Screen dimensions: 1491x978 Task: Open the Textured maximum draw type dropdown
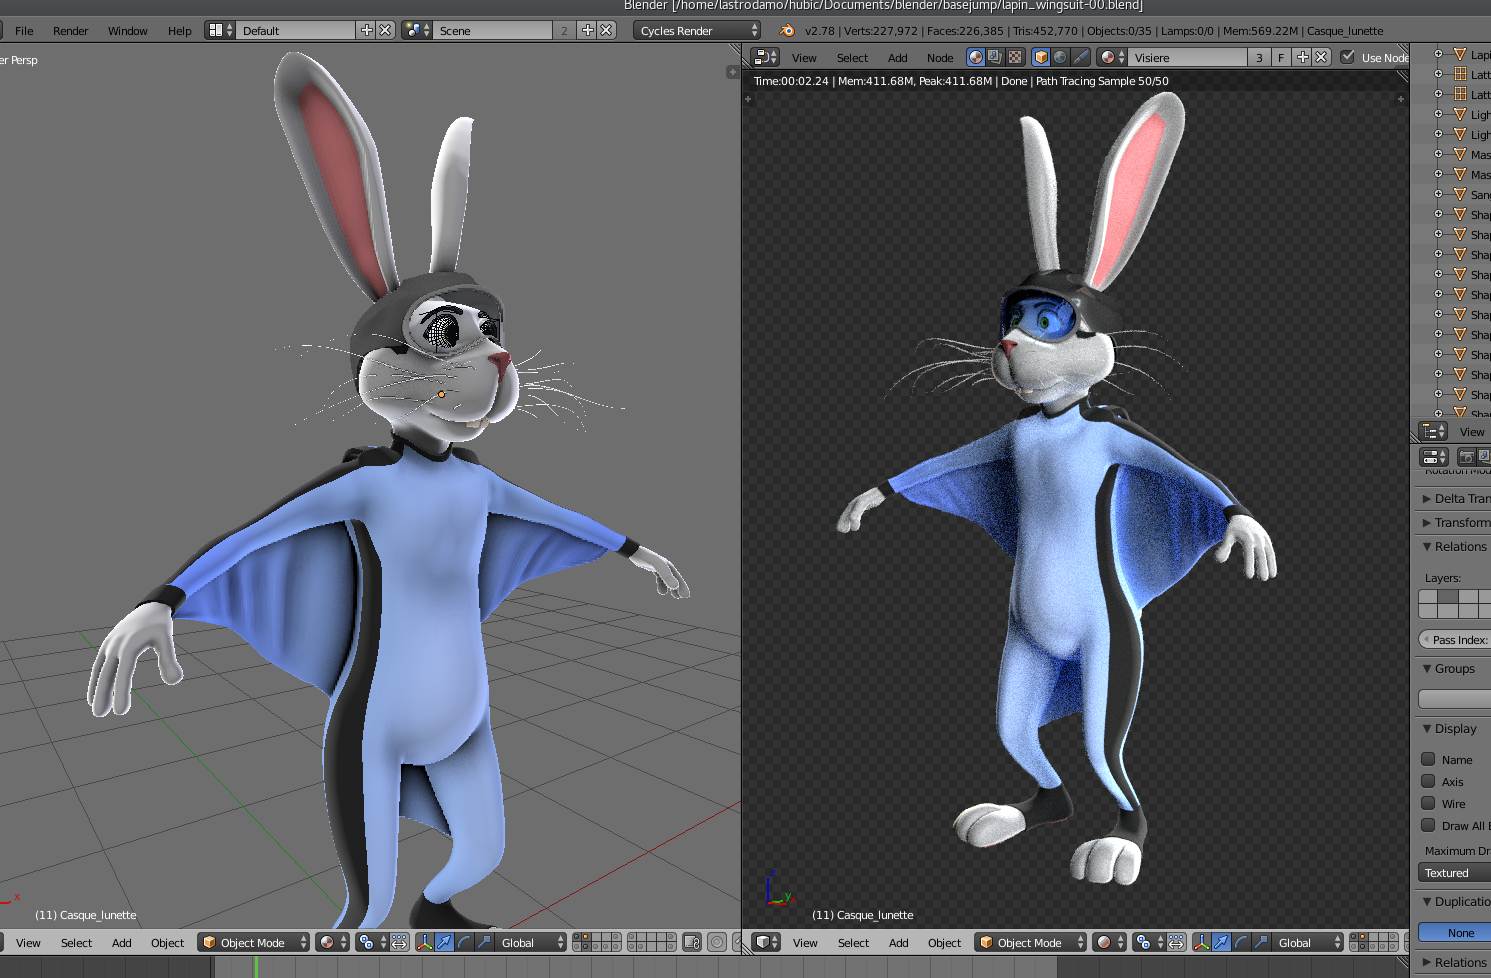1455,873
